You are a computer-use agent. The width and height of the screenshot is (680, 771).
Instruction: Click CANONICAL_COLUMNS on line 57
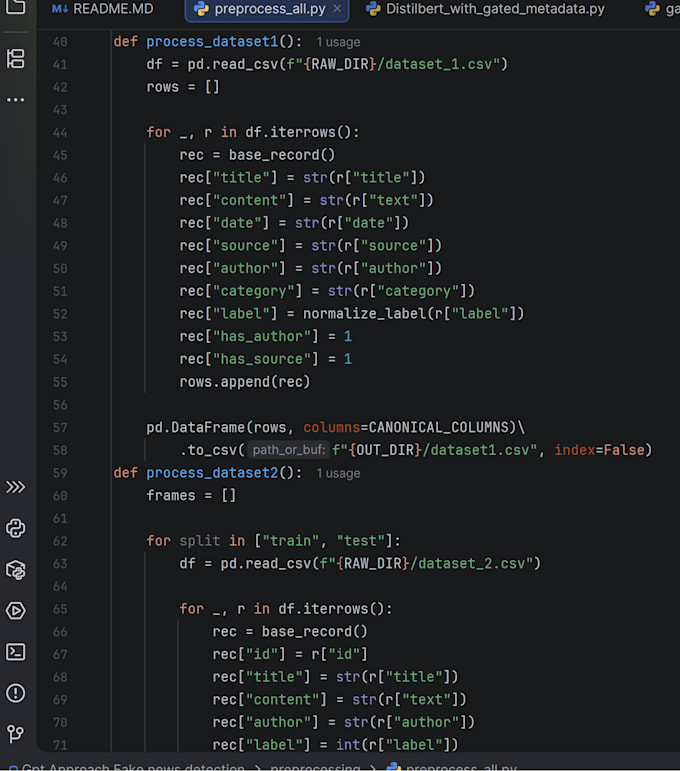click(439, 427)
